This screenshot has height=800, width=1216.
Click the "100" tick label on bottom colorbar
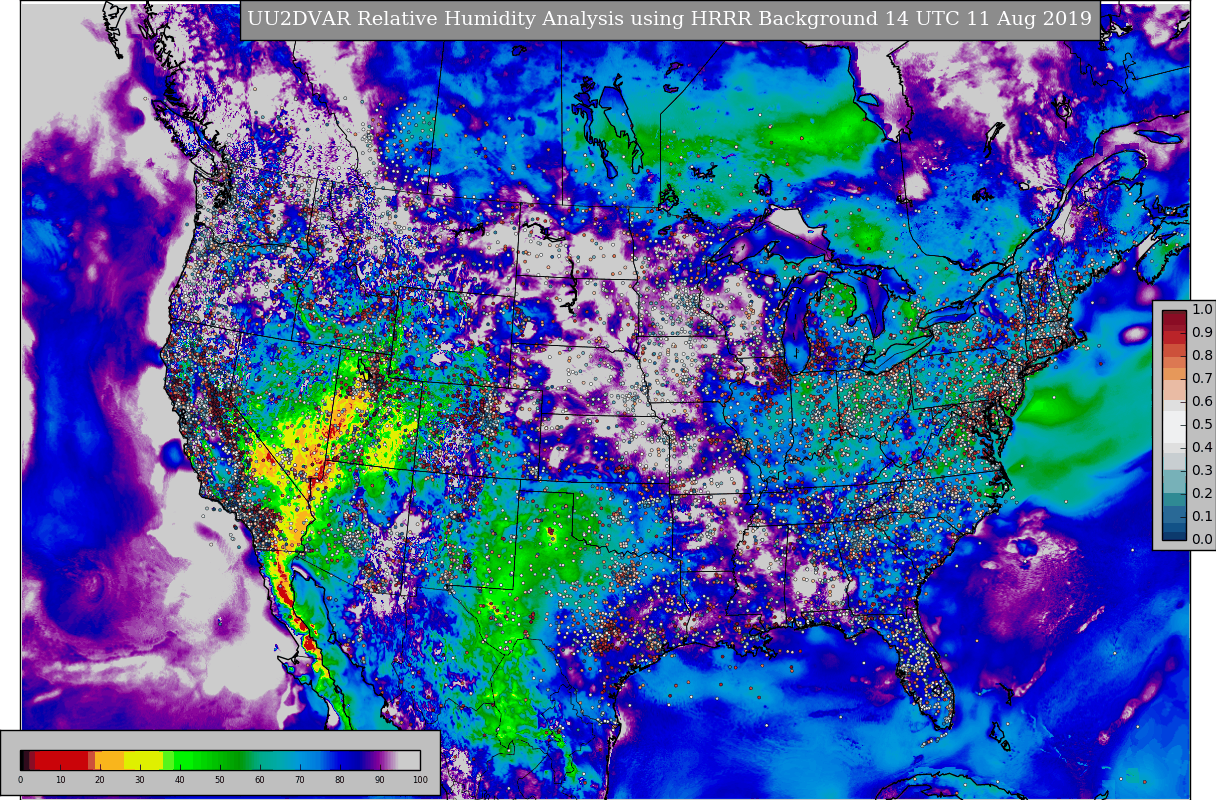coord(420,780)
